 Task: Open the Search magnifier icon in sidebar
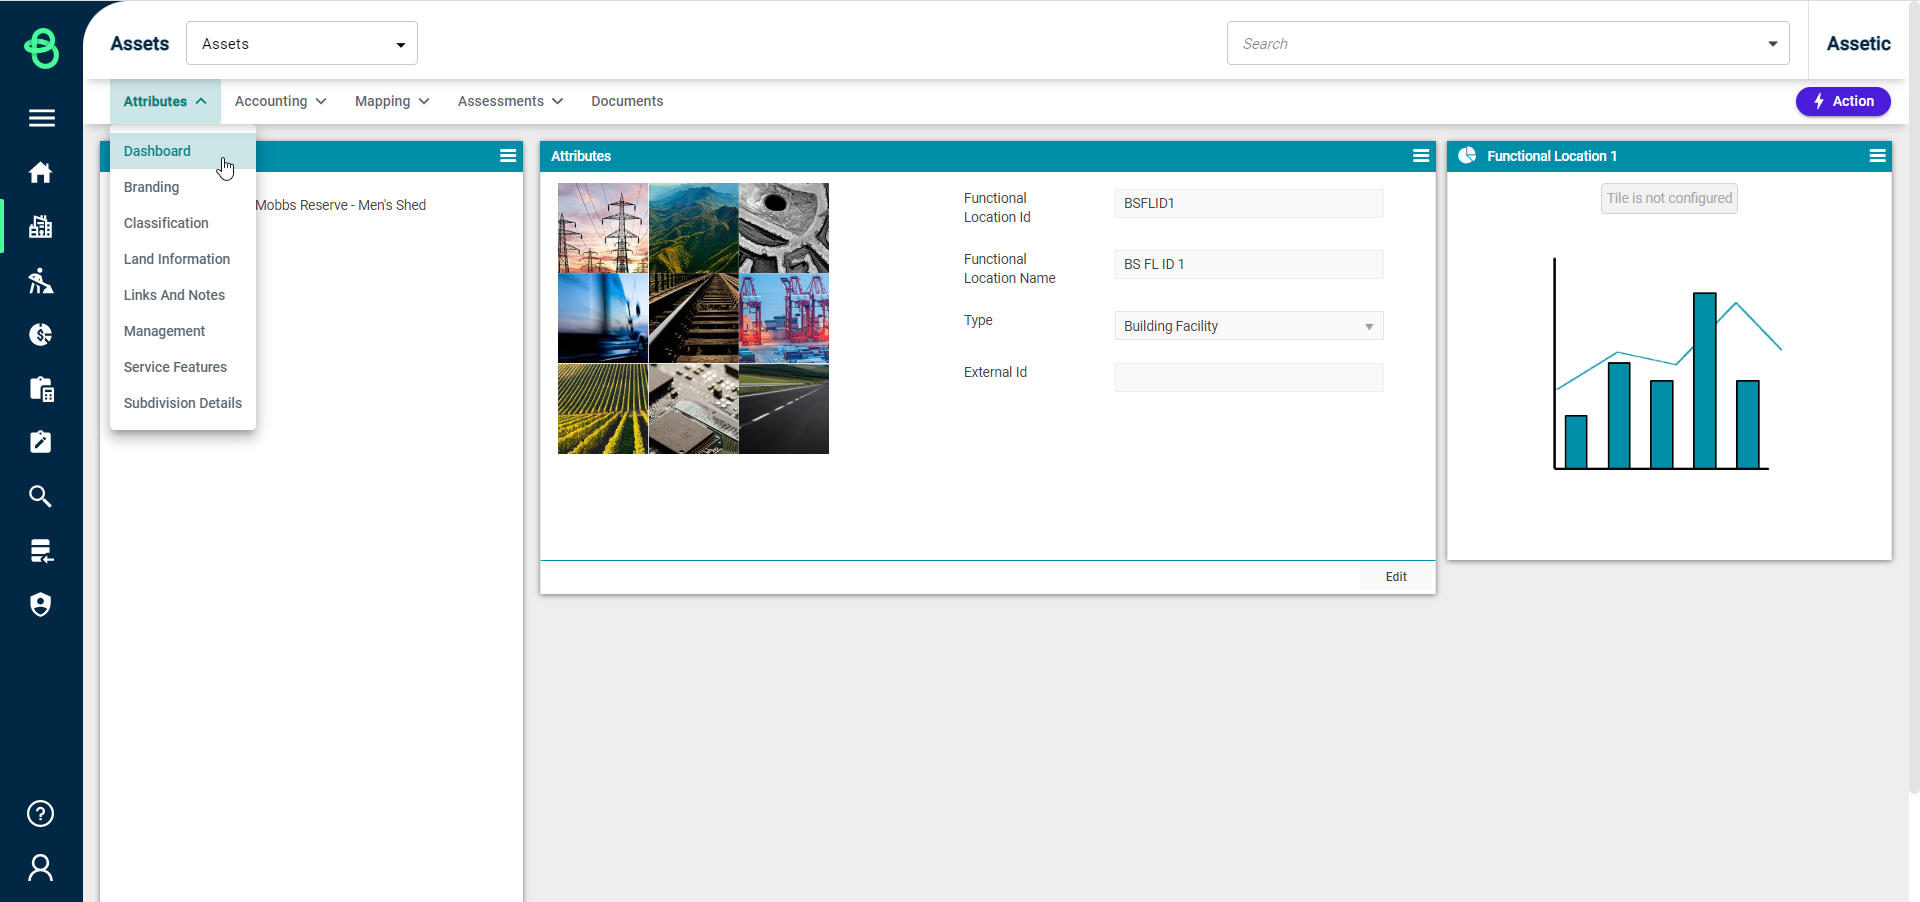click(41, 496)
